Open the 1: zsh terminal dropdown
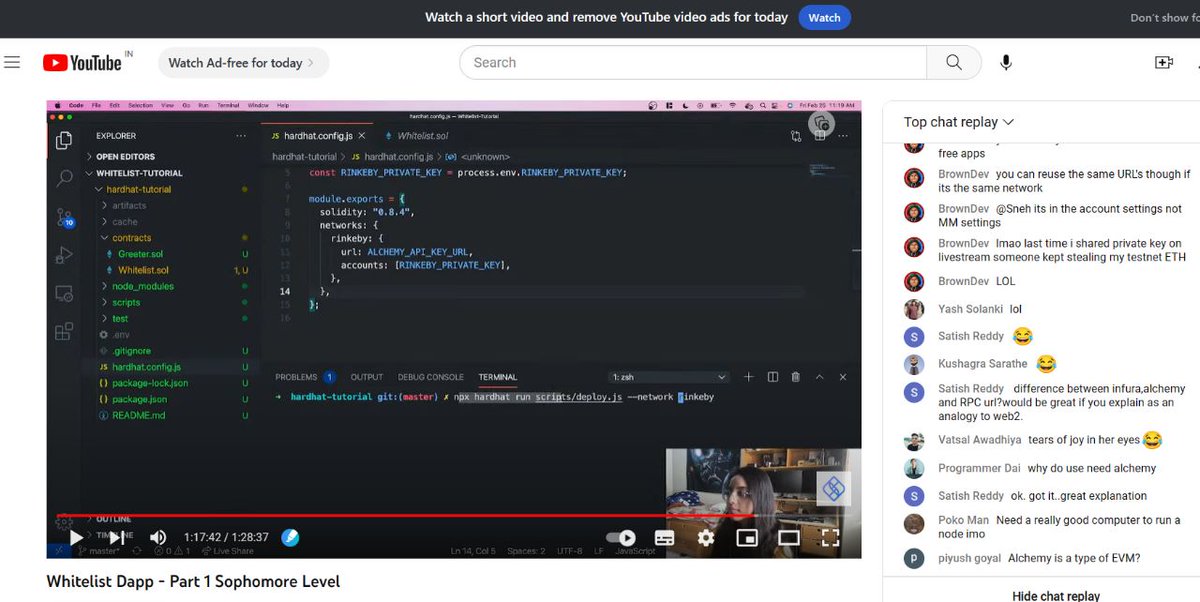The height and width of the screenshot is (602, 1200). pyautogui.click(x=669, y=377)
